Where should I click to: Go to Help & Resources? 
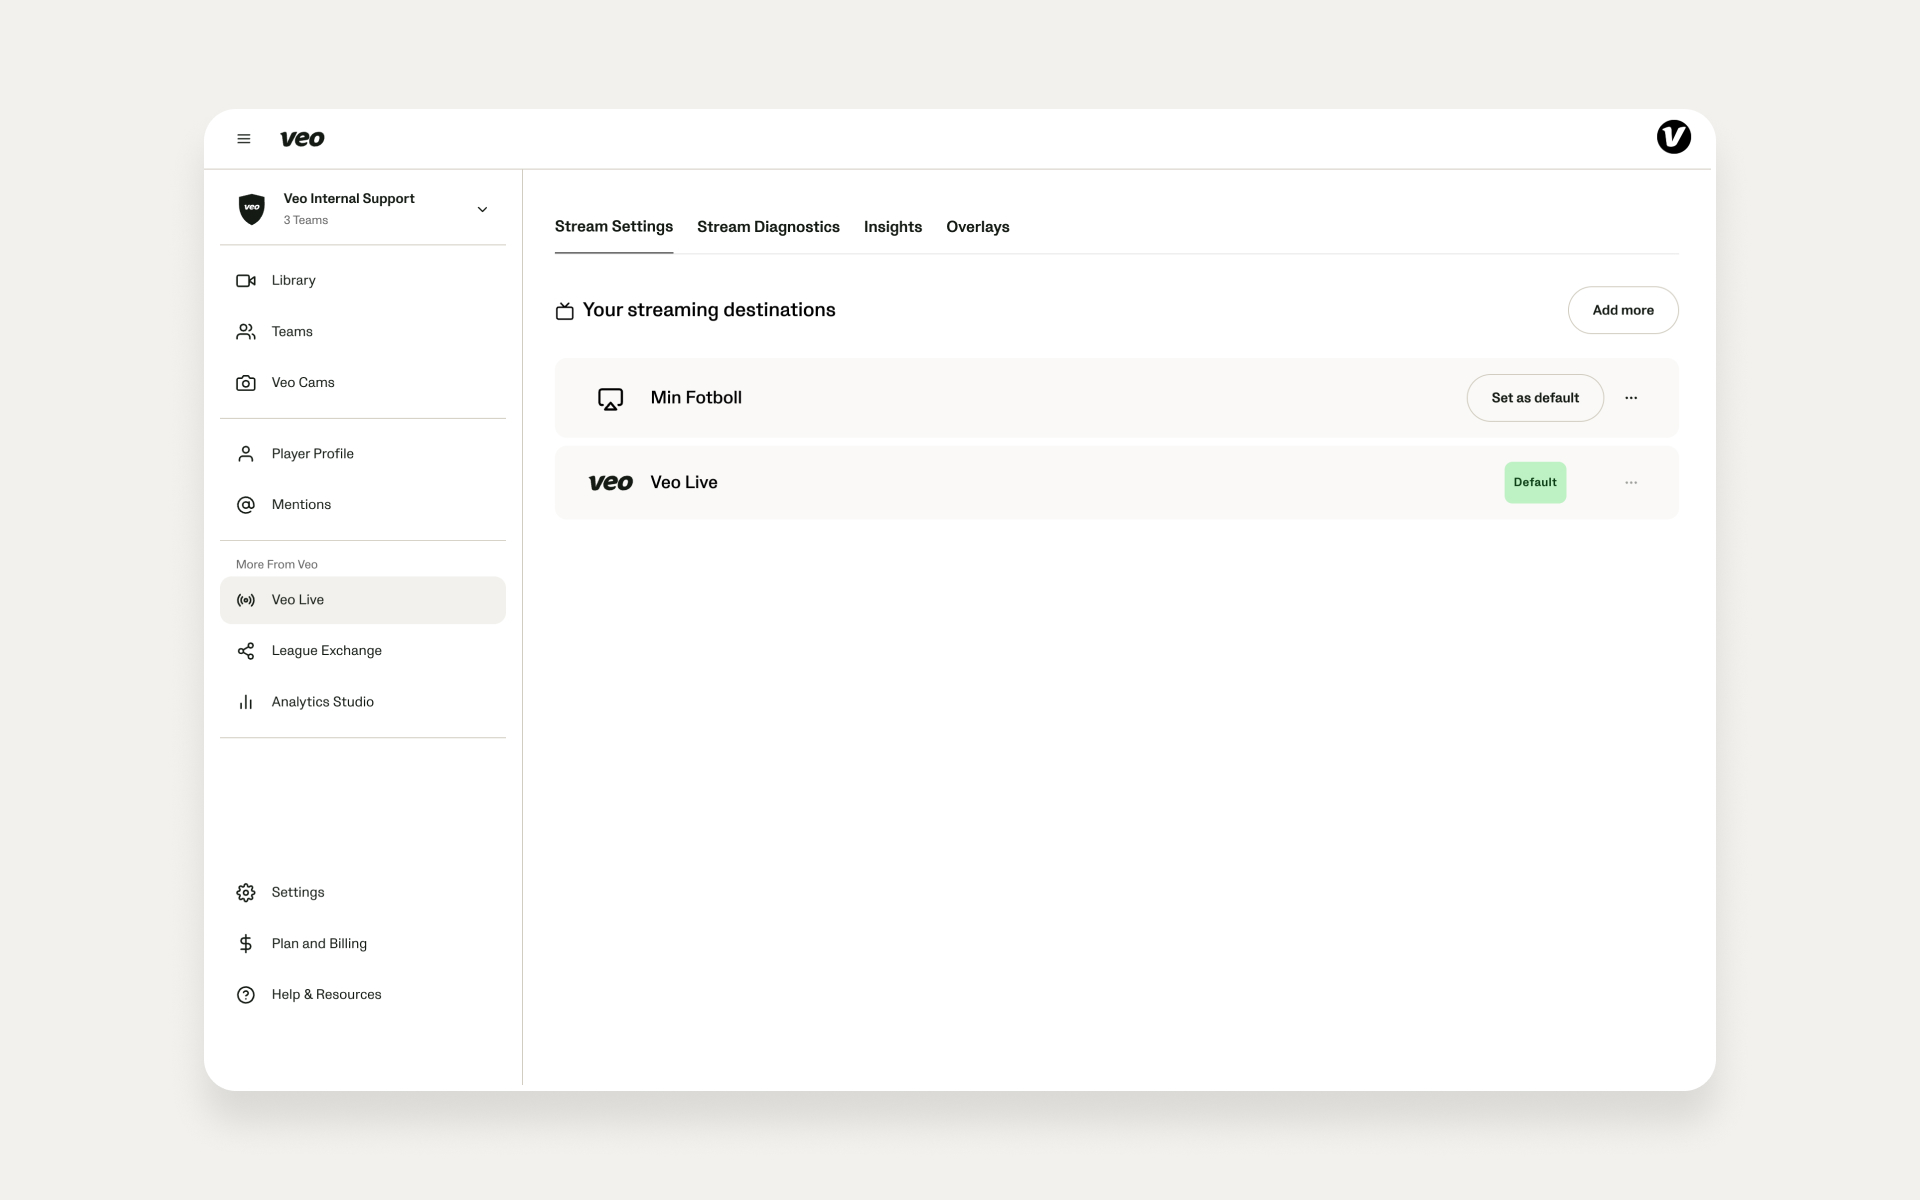326,995
